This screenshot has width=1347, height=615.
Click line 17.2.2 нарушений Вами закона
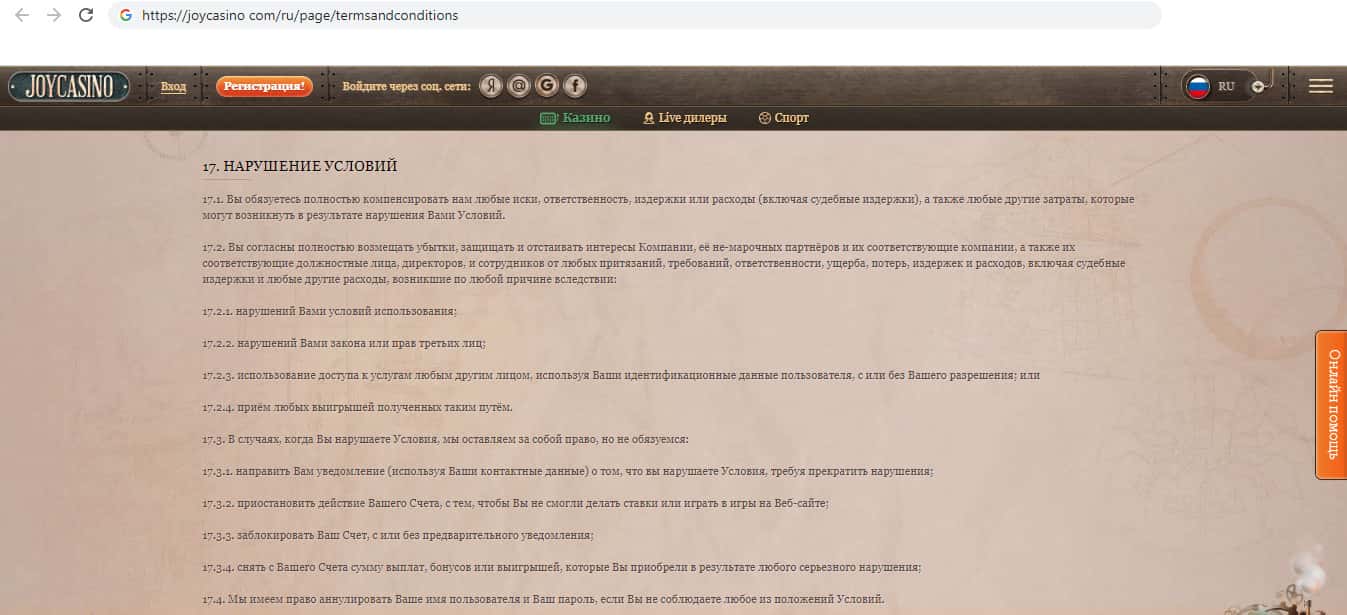343,343
